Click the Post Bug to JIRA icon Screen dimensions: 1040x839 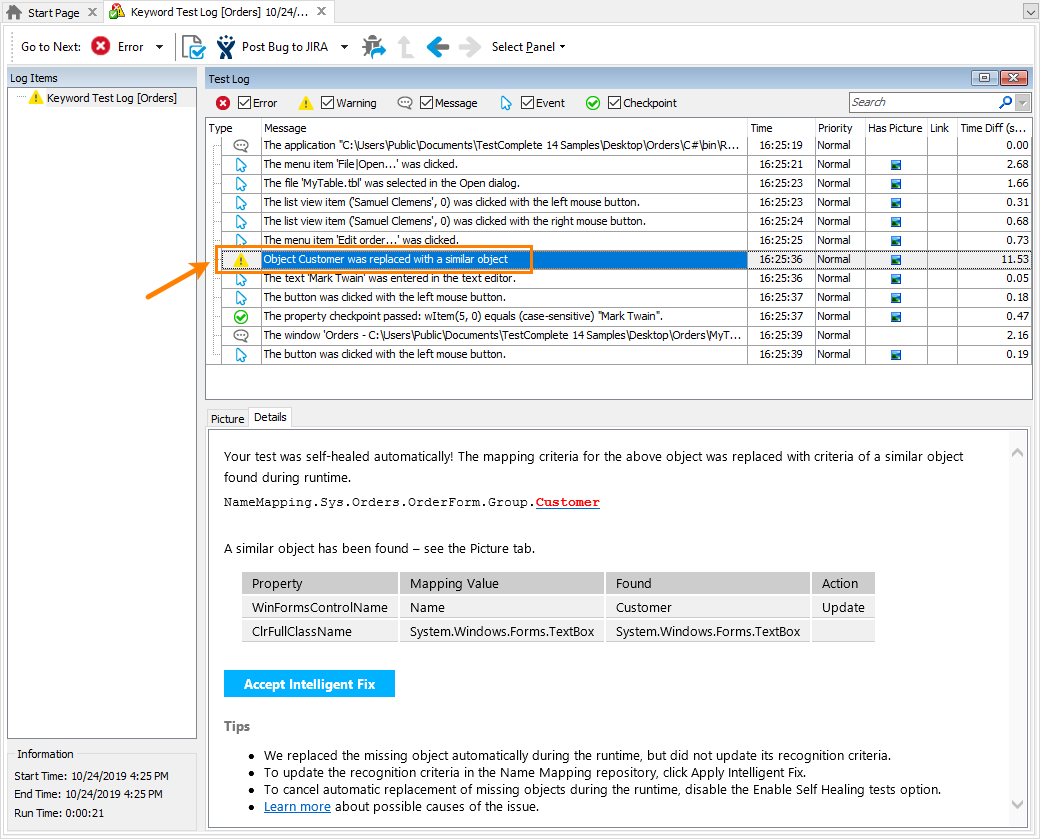pos(225,46)
